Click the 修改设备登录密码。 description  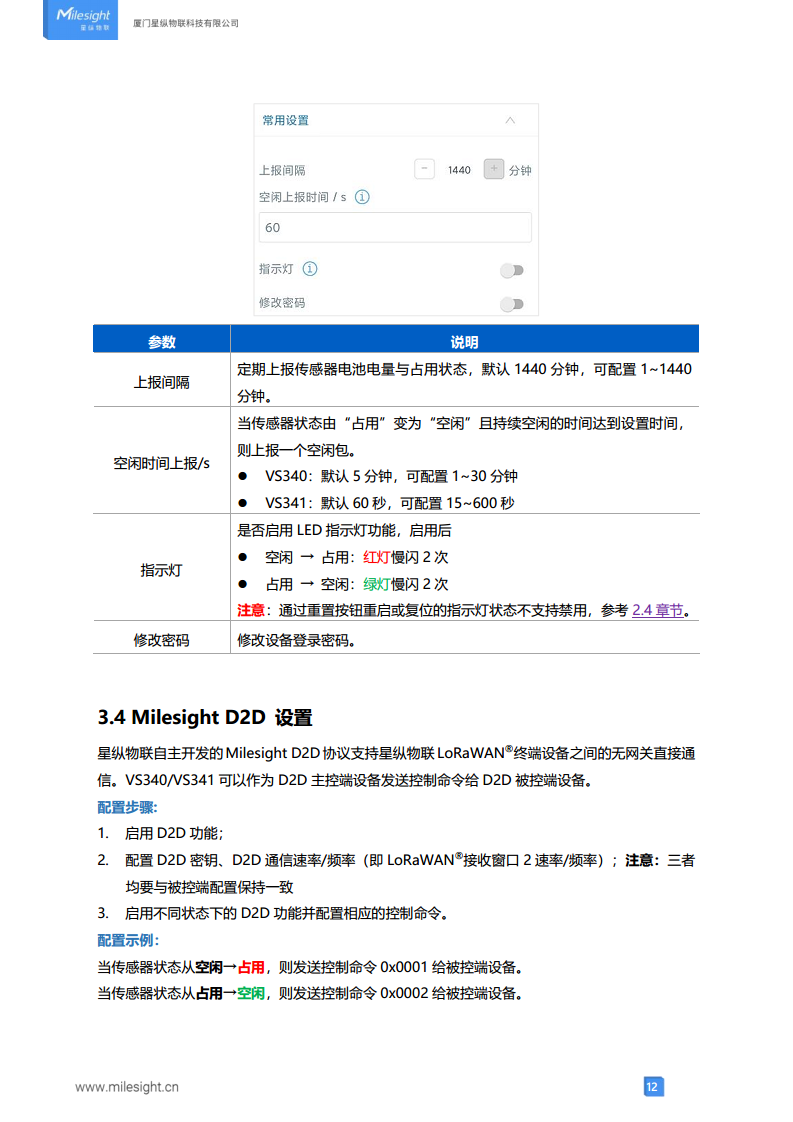pyautogui.click(x=296, y=640)
